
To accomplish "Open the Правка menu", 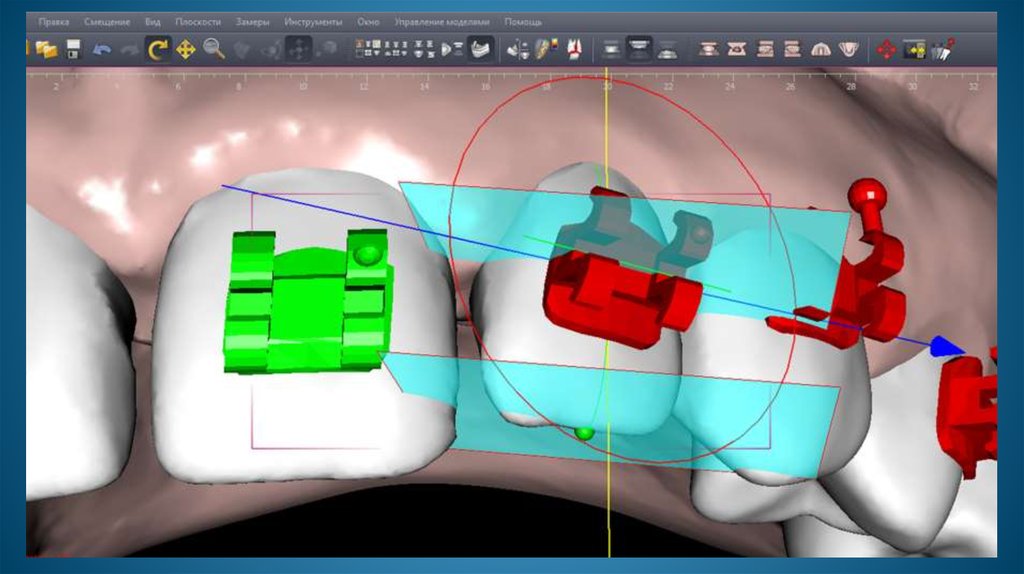I will coord(54,21).
